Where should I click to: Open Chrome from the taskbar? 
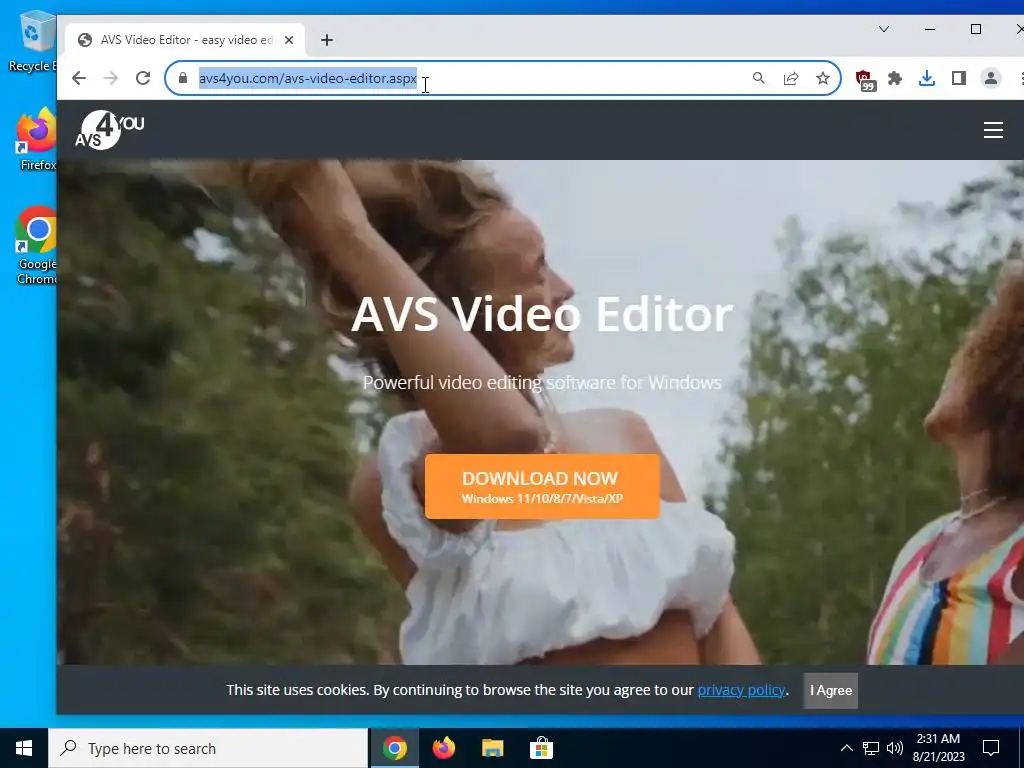[x=394, y=748]
